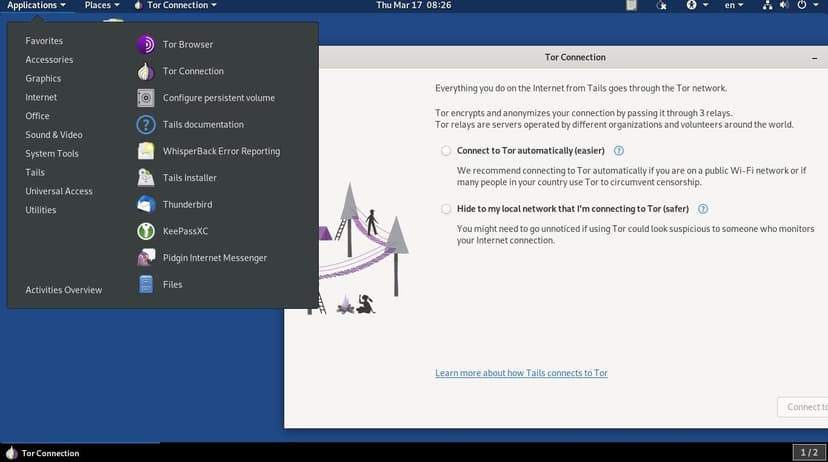Select the Tails category
The height and width of the screenshot is (462, 828).
pos(35,173)
